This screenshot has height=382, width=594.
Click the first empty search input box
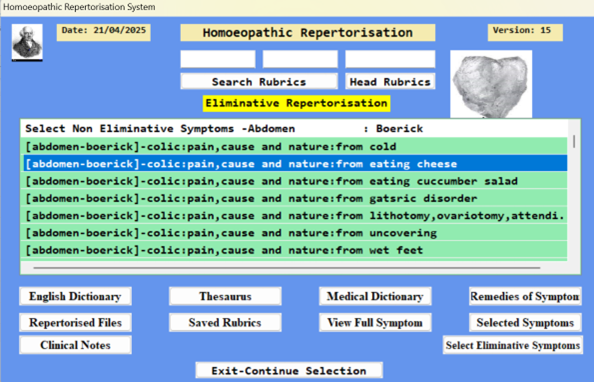[x=218, y=59]
